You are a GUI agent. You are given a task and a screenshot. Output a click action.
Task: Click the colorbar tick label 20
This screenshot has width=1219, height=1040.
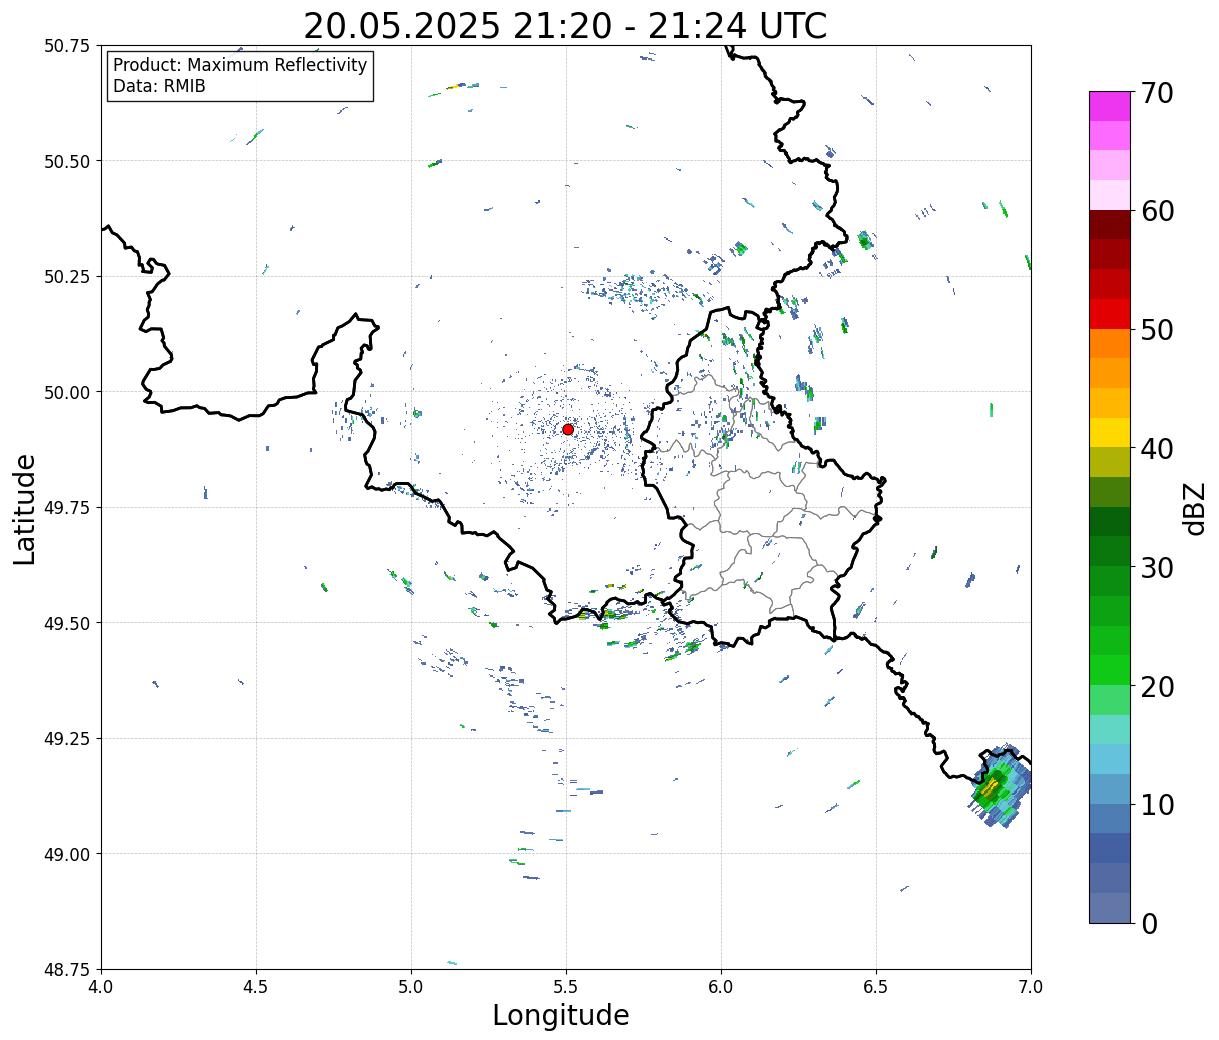tap(1157, 686)
